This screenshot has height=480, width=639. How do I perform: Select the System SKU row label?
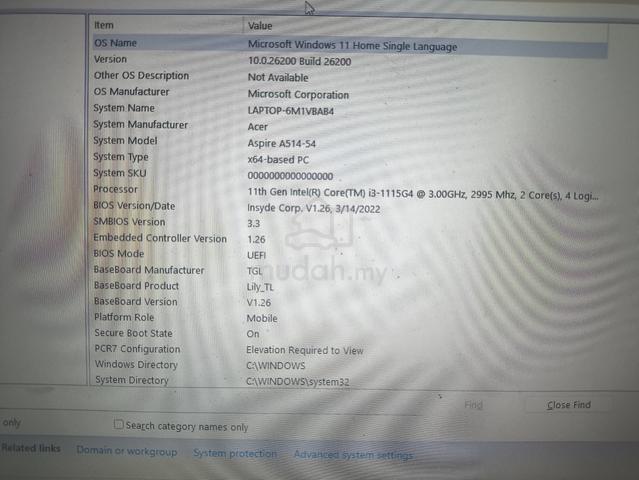coord(119,173)
